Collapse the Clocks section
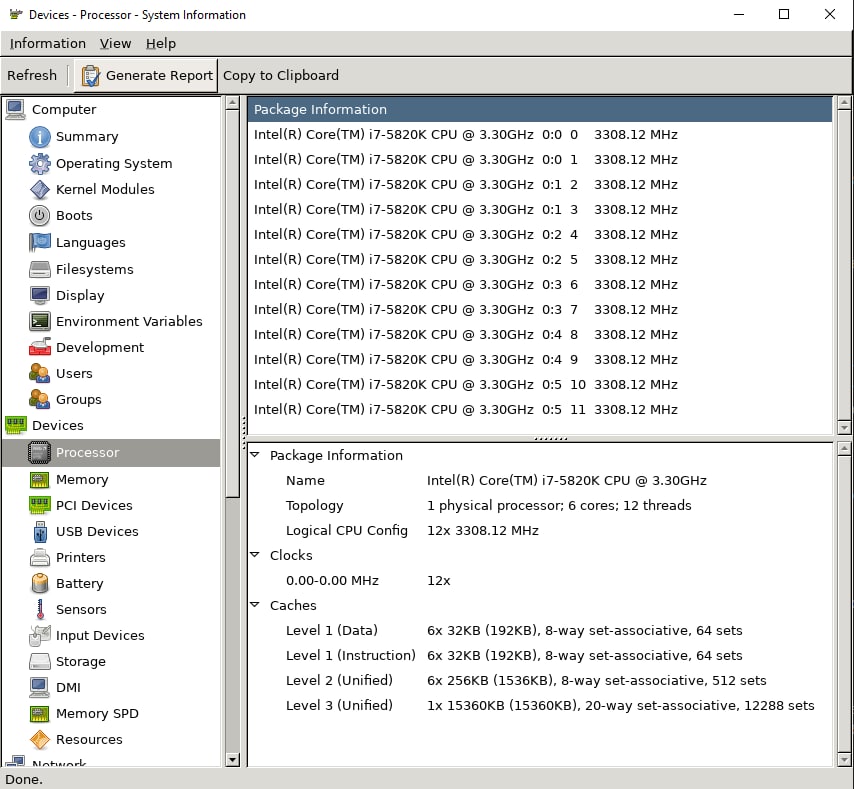 pyautogui.click(x=254, y=555)
